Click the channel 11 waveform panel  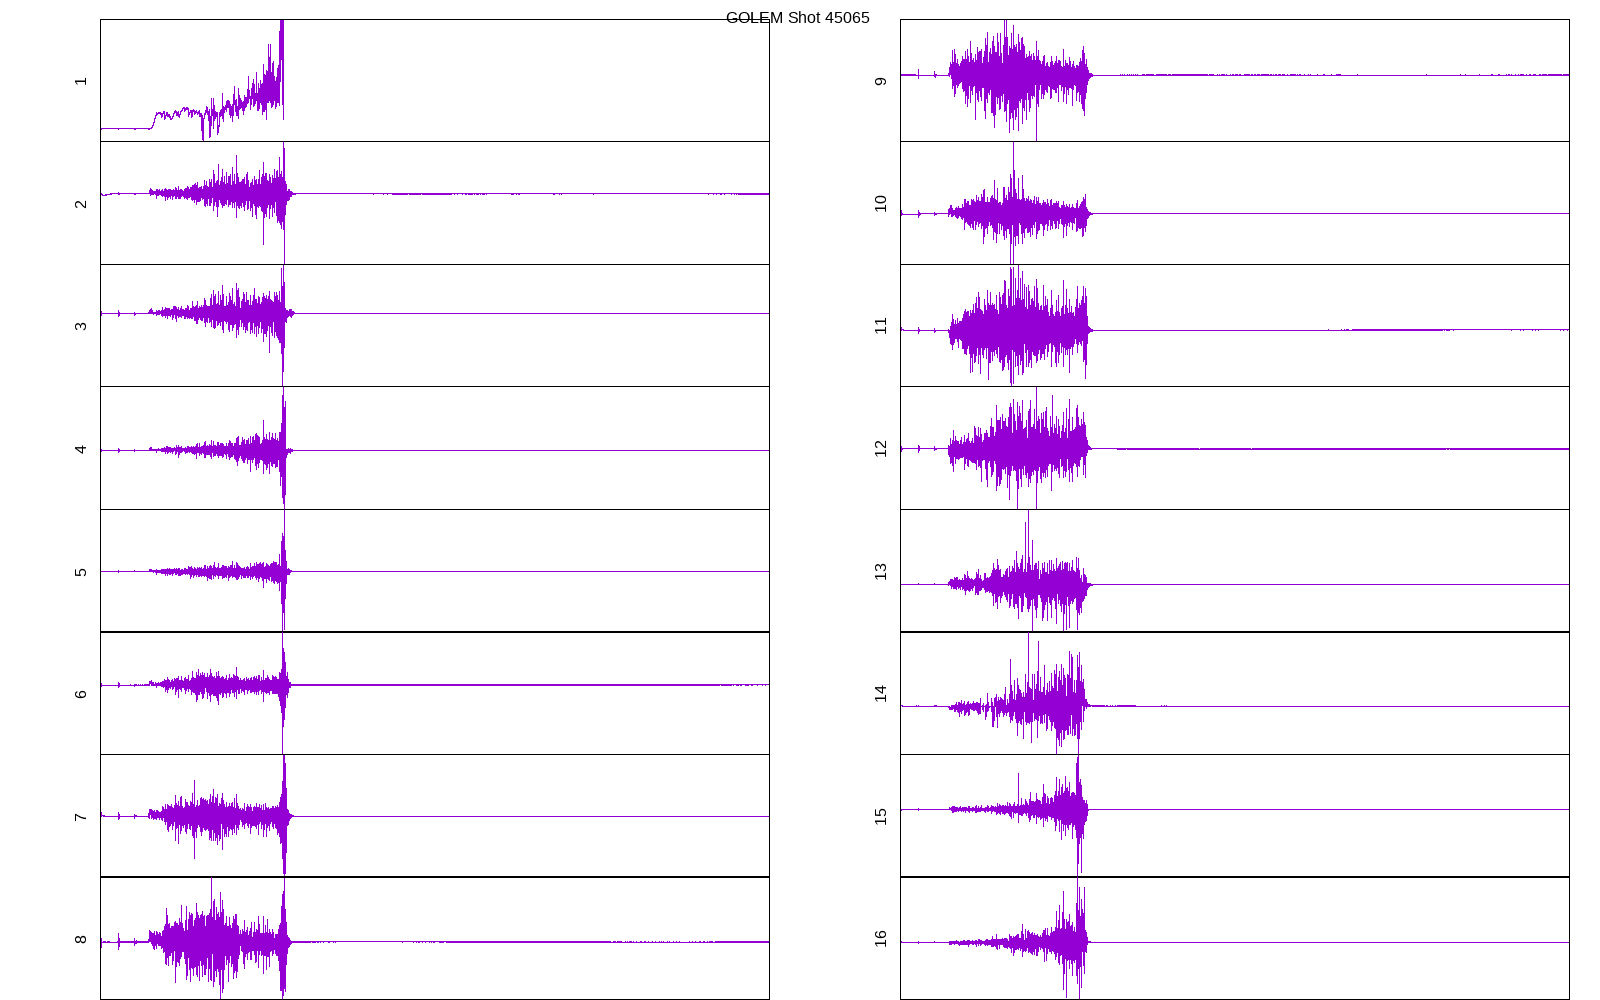[x=1234, y=325]
